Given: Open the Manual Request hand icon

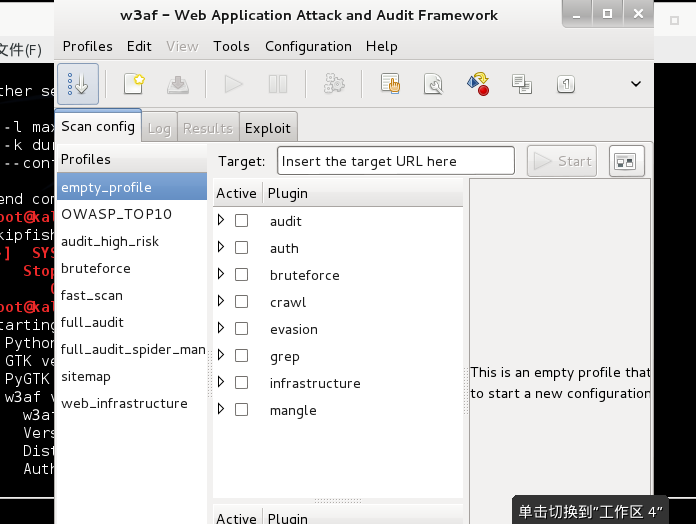Looking at the screenshot, I should [391, 83].
